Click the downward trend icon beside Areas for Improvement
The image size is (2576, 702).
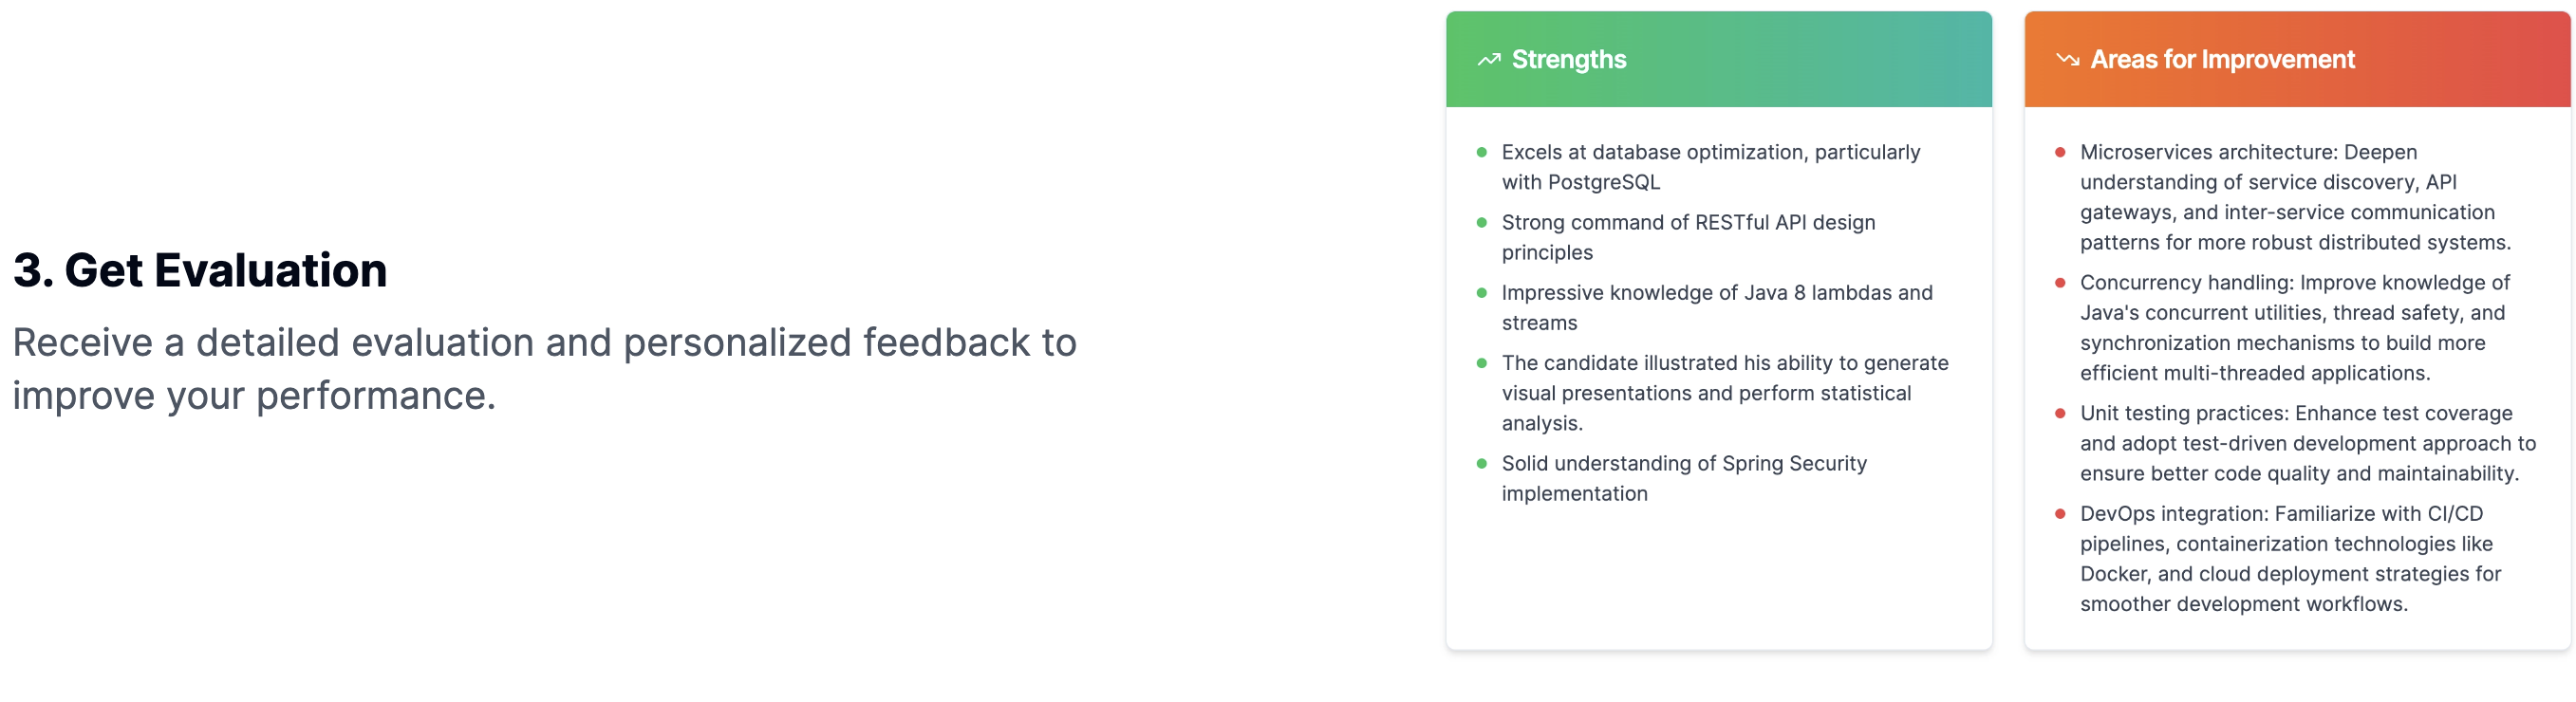[x=2068, y=60]
